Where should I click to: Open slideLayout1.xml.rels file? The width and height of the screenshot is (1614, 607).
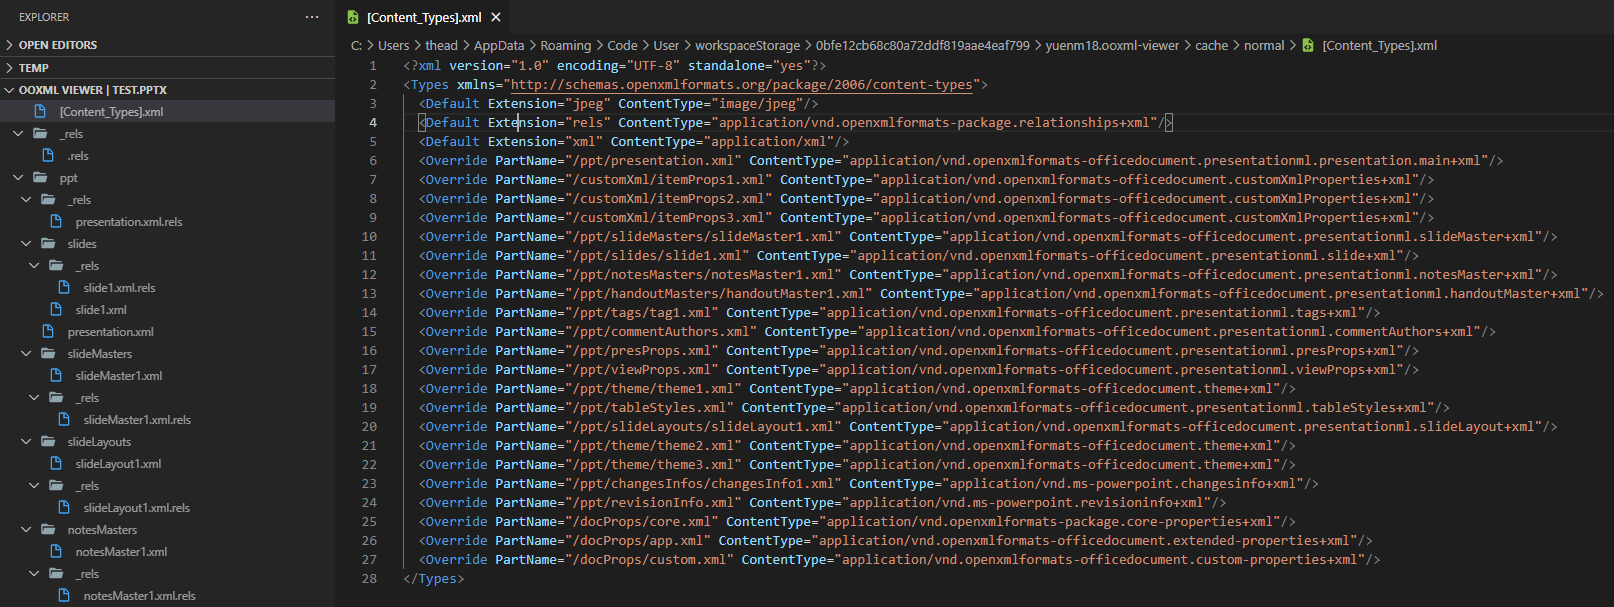136,508
